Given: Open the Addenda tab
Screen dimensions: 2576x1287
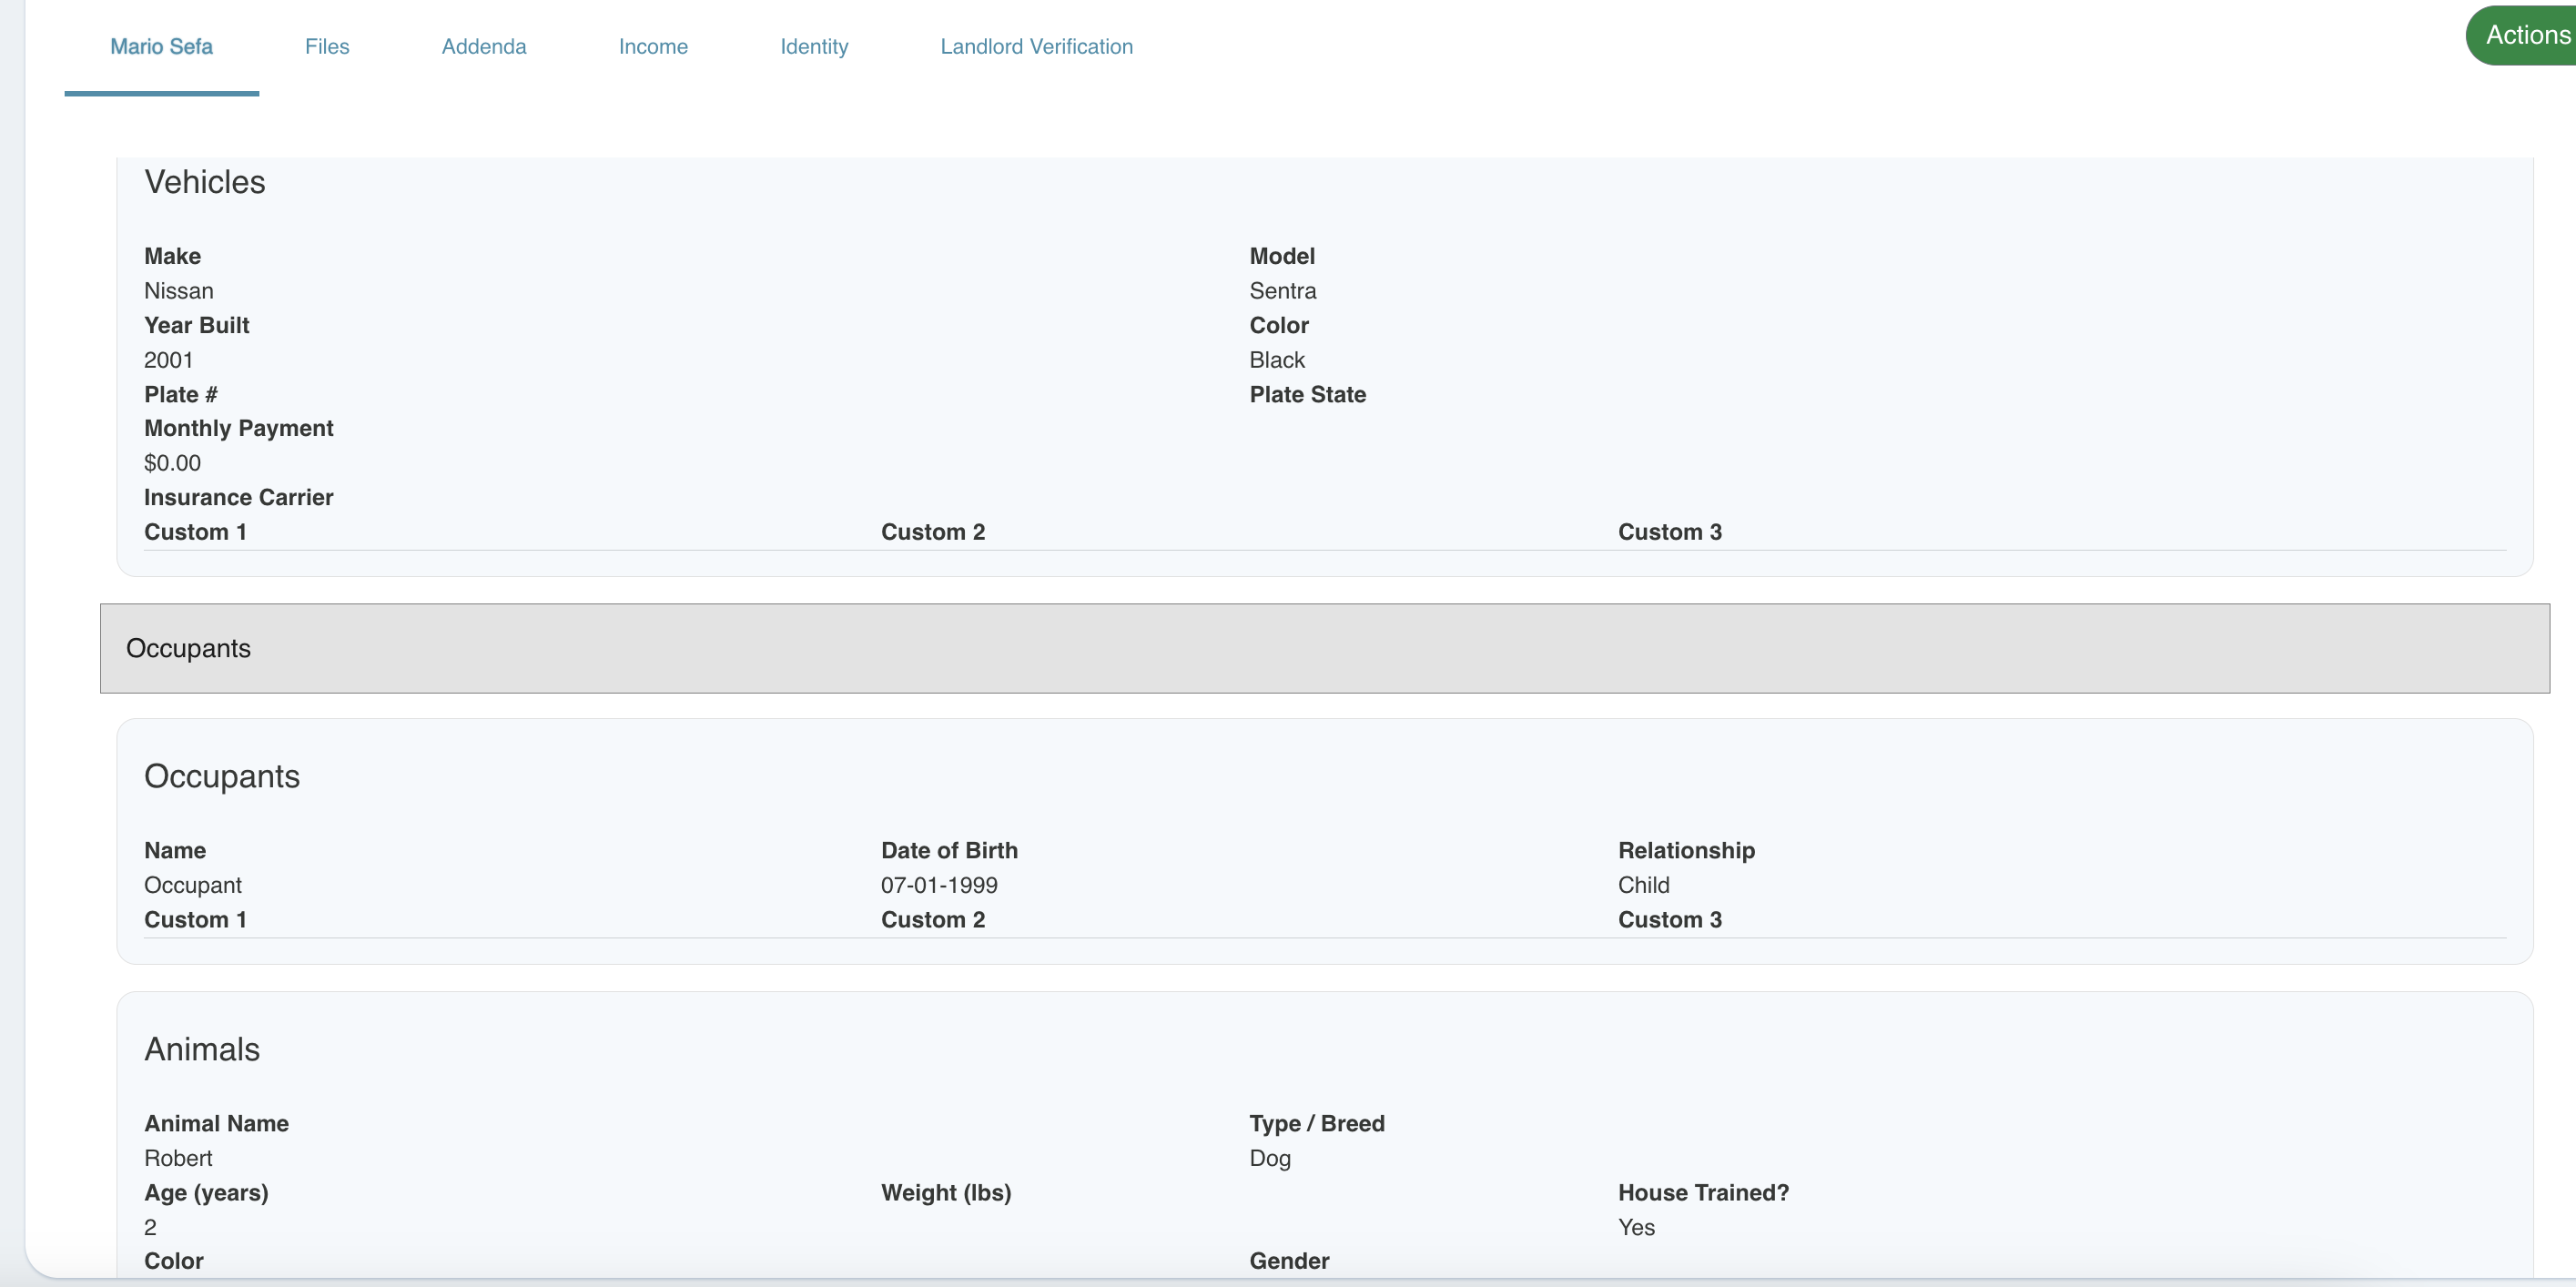Looking at the screenshot, I should click(x=484, y=47).
